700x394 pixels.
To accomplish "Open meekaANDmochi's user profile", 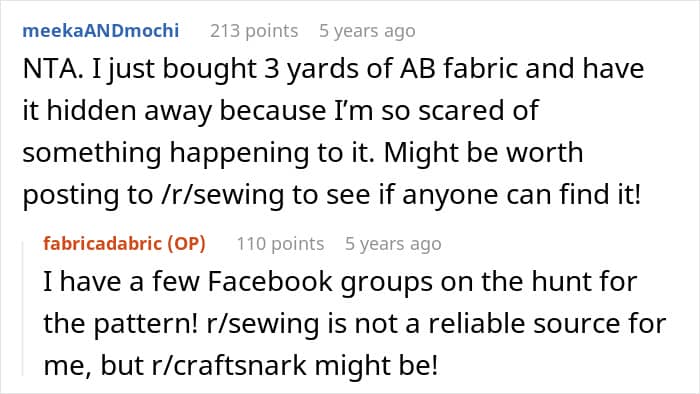I will (x=100, y=31).
